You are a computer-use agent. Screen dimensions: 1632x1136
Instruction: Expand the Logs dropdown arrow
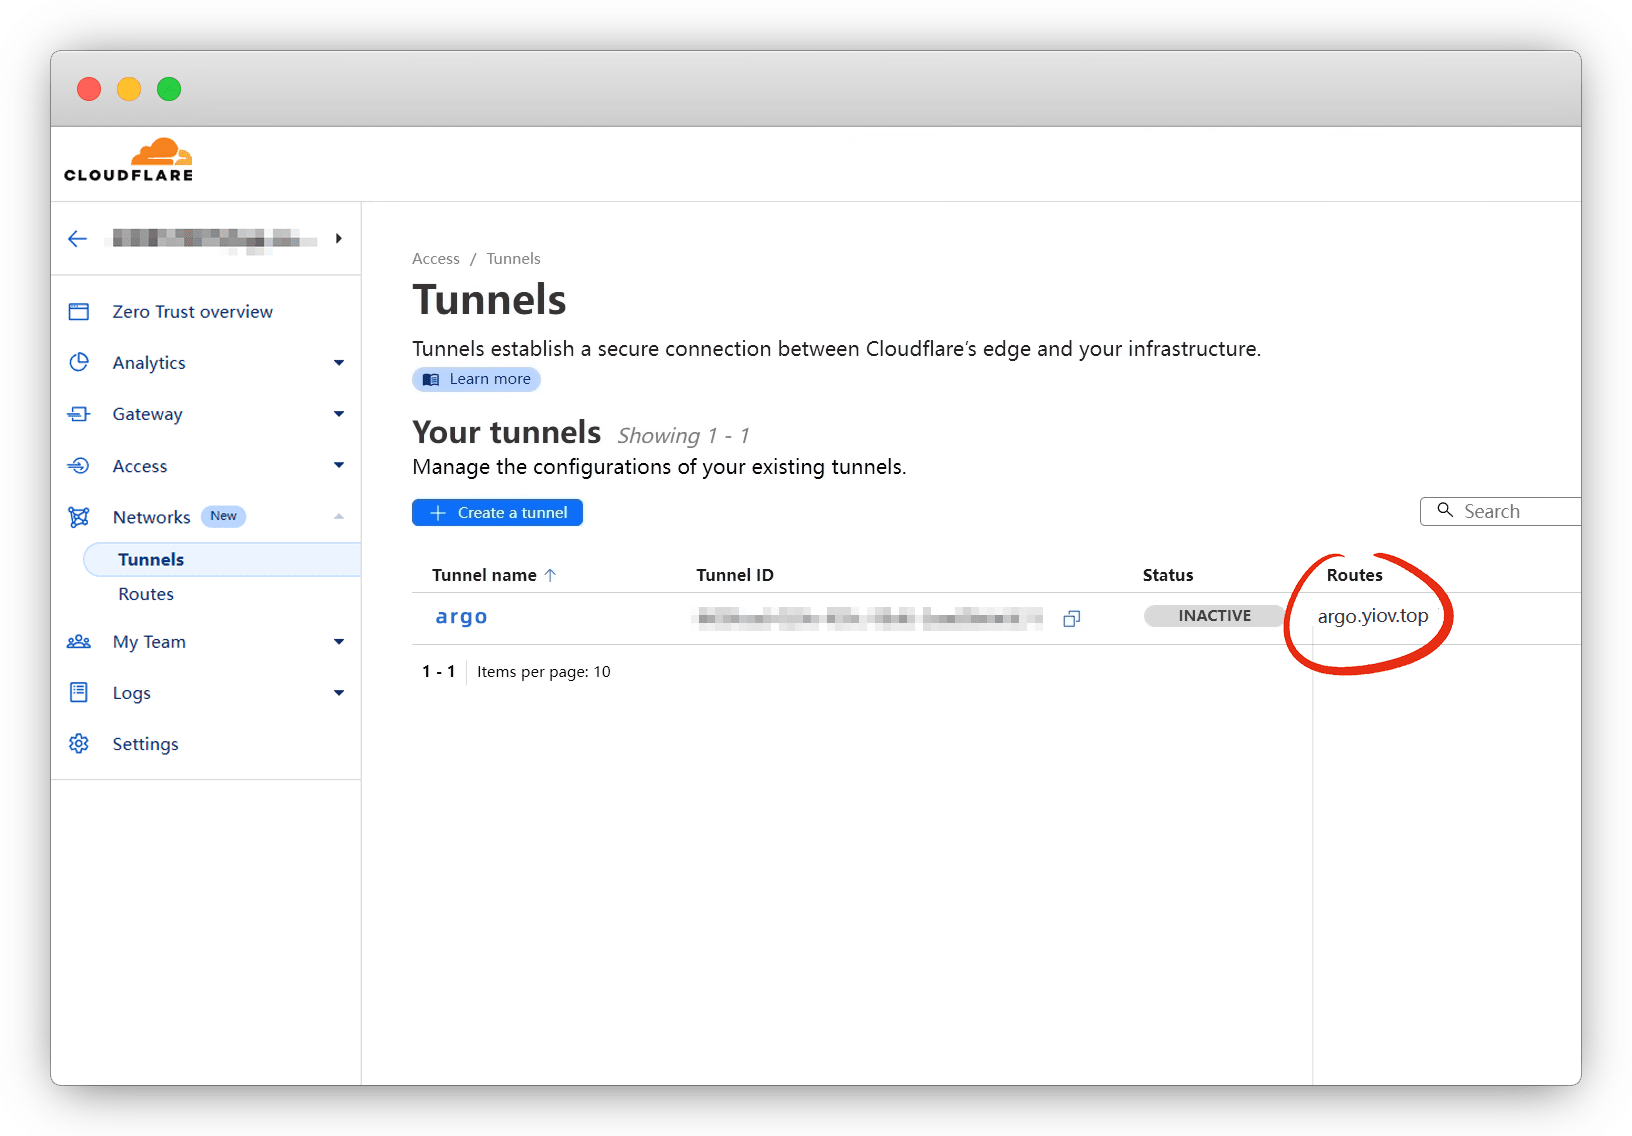pos(339,693)
